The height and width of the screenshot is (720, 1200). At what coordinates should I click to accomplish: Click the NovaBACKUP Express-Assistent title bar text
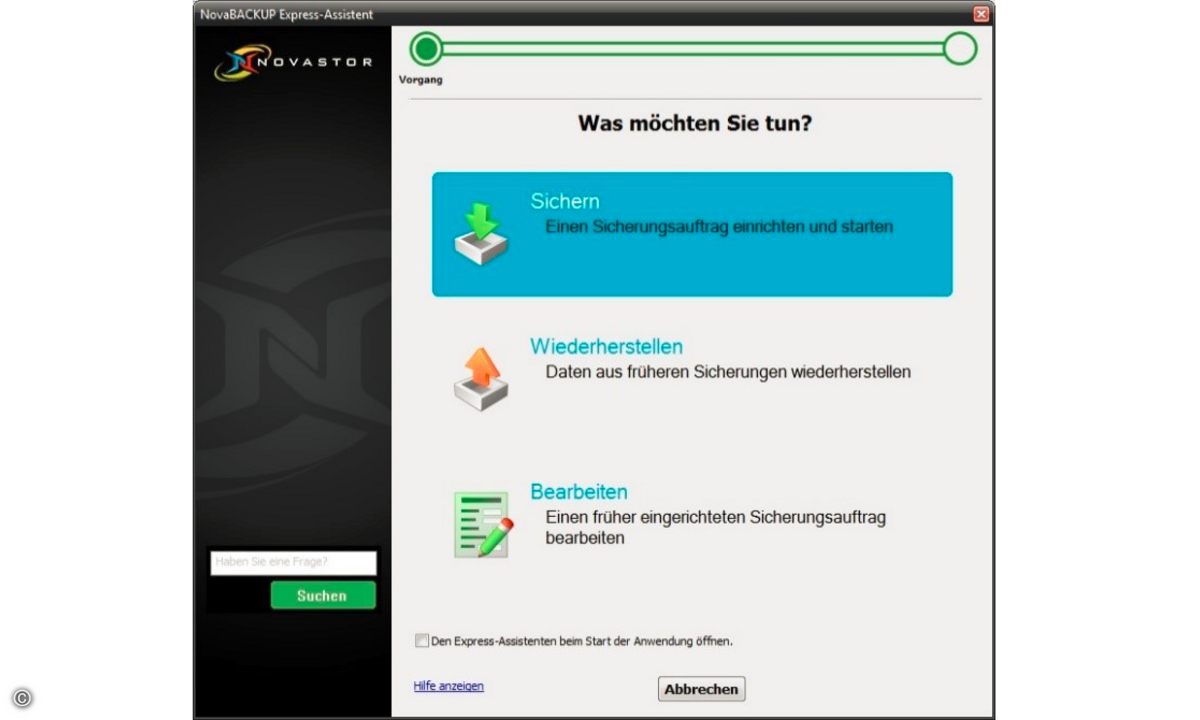pos(287,14)
